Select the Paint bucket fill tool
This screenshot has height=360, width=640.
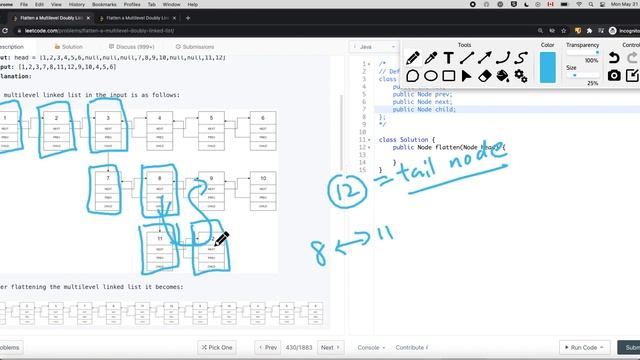coord(503,76)
